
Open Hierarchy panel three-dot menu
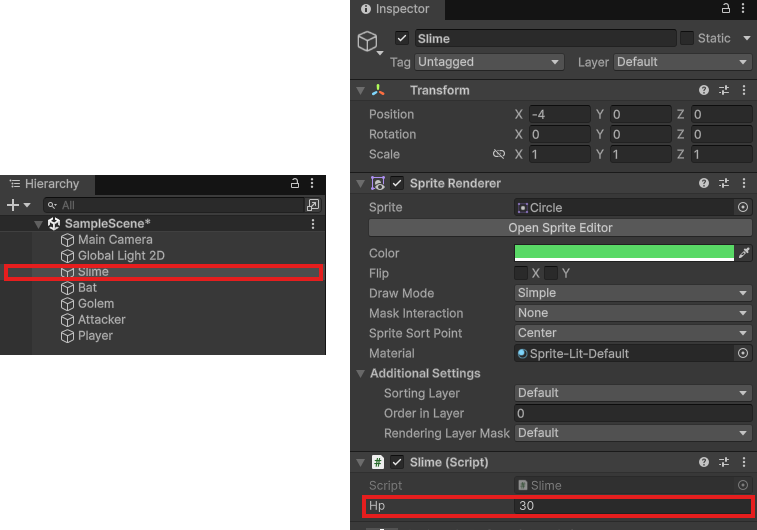(312, 183)
